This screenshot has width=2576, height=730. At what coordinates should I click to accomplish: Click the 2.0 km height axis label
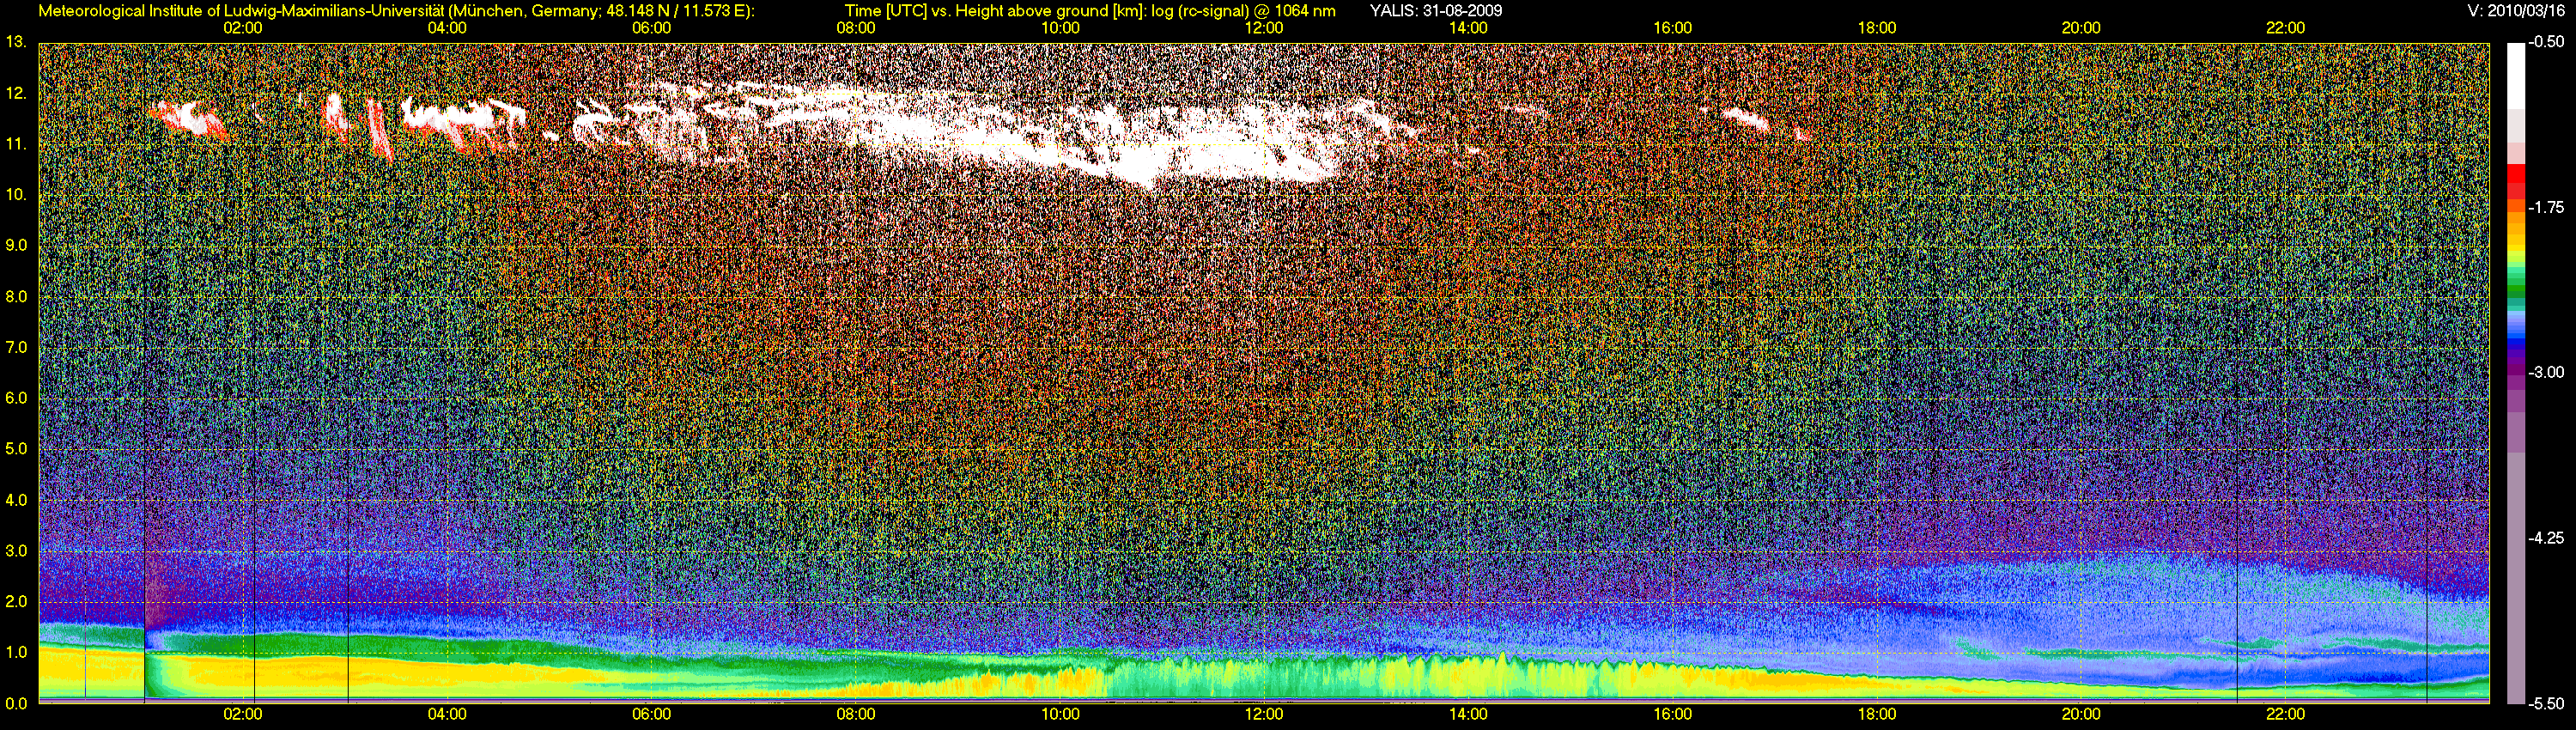[x=15, y=602]
